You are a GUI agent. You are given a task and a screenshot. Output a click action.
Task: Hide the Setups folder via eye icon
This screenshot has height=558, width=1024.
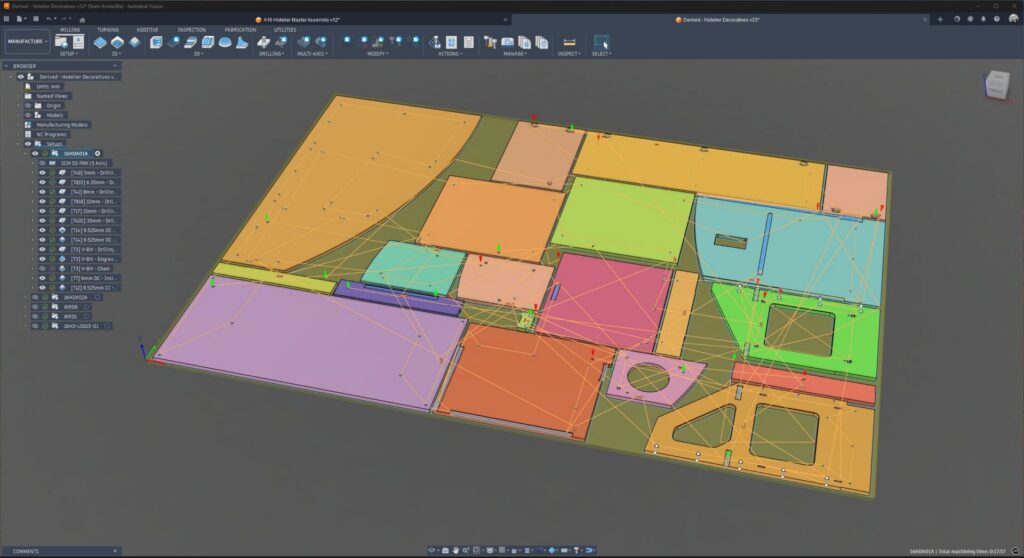click(x=29, y=144)
